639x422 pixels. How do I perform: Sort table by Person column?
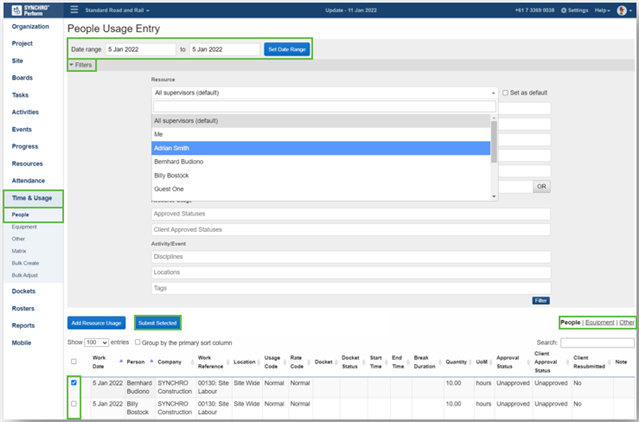135,361
